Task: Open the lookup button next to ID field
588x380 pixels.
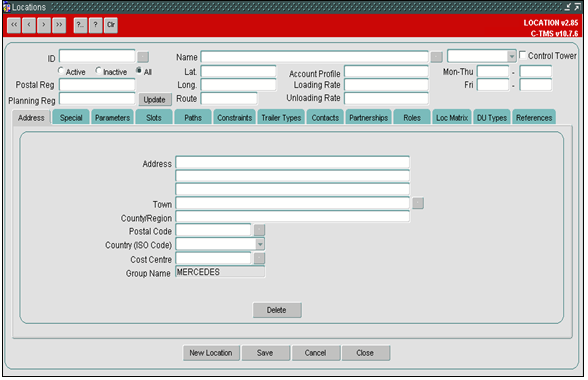Action: 143,57
